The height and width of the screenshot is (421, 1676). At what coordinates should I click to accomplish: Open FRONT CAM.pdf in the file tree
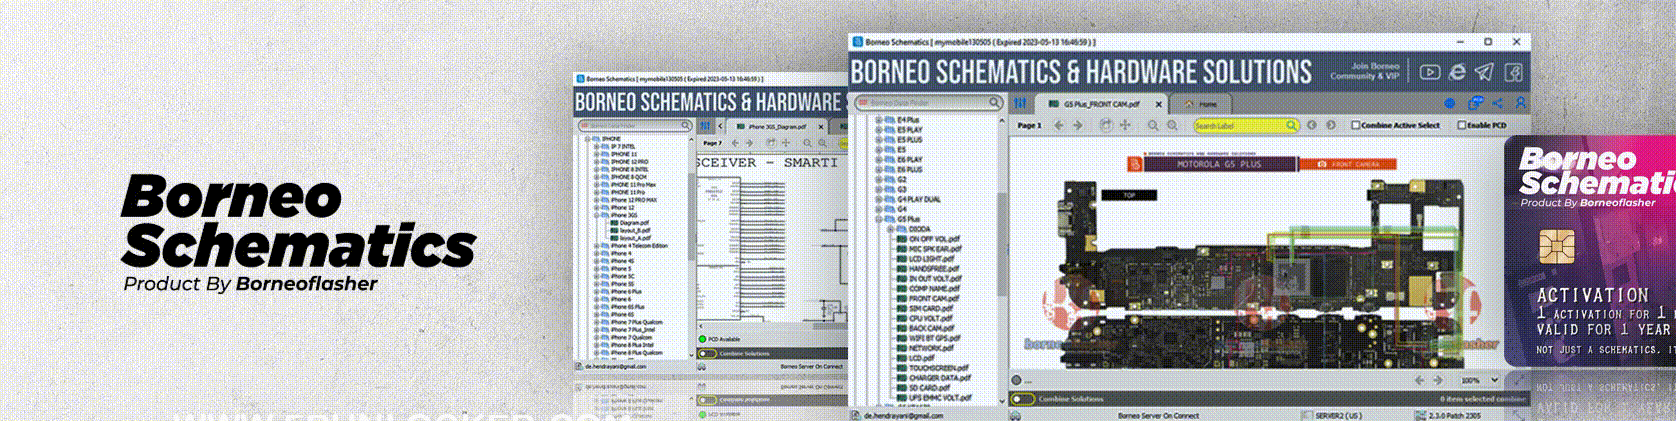pyautogui.click(x=933, y=298)
